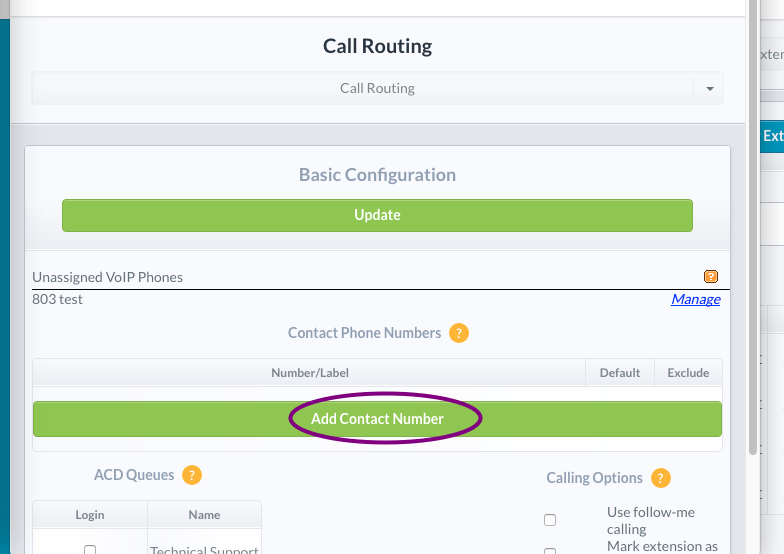Click the dialog's vertical scrollbar

(x=752, y=228)
